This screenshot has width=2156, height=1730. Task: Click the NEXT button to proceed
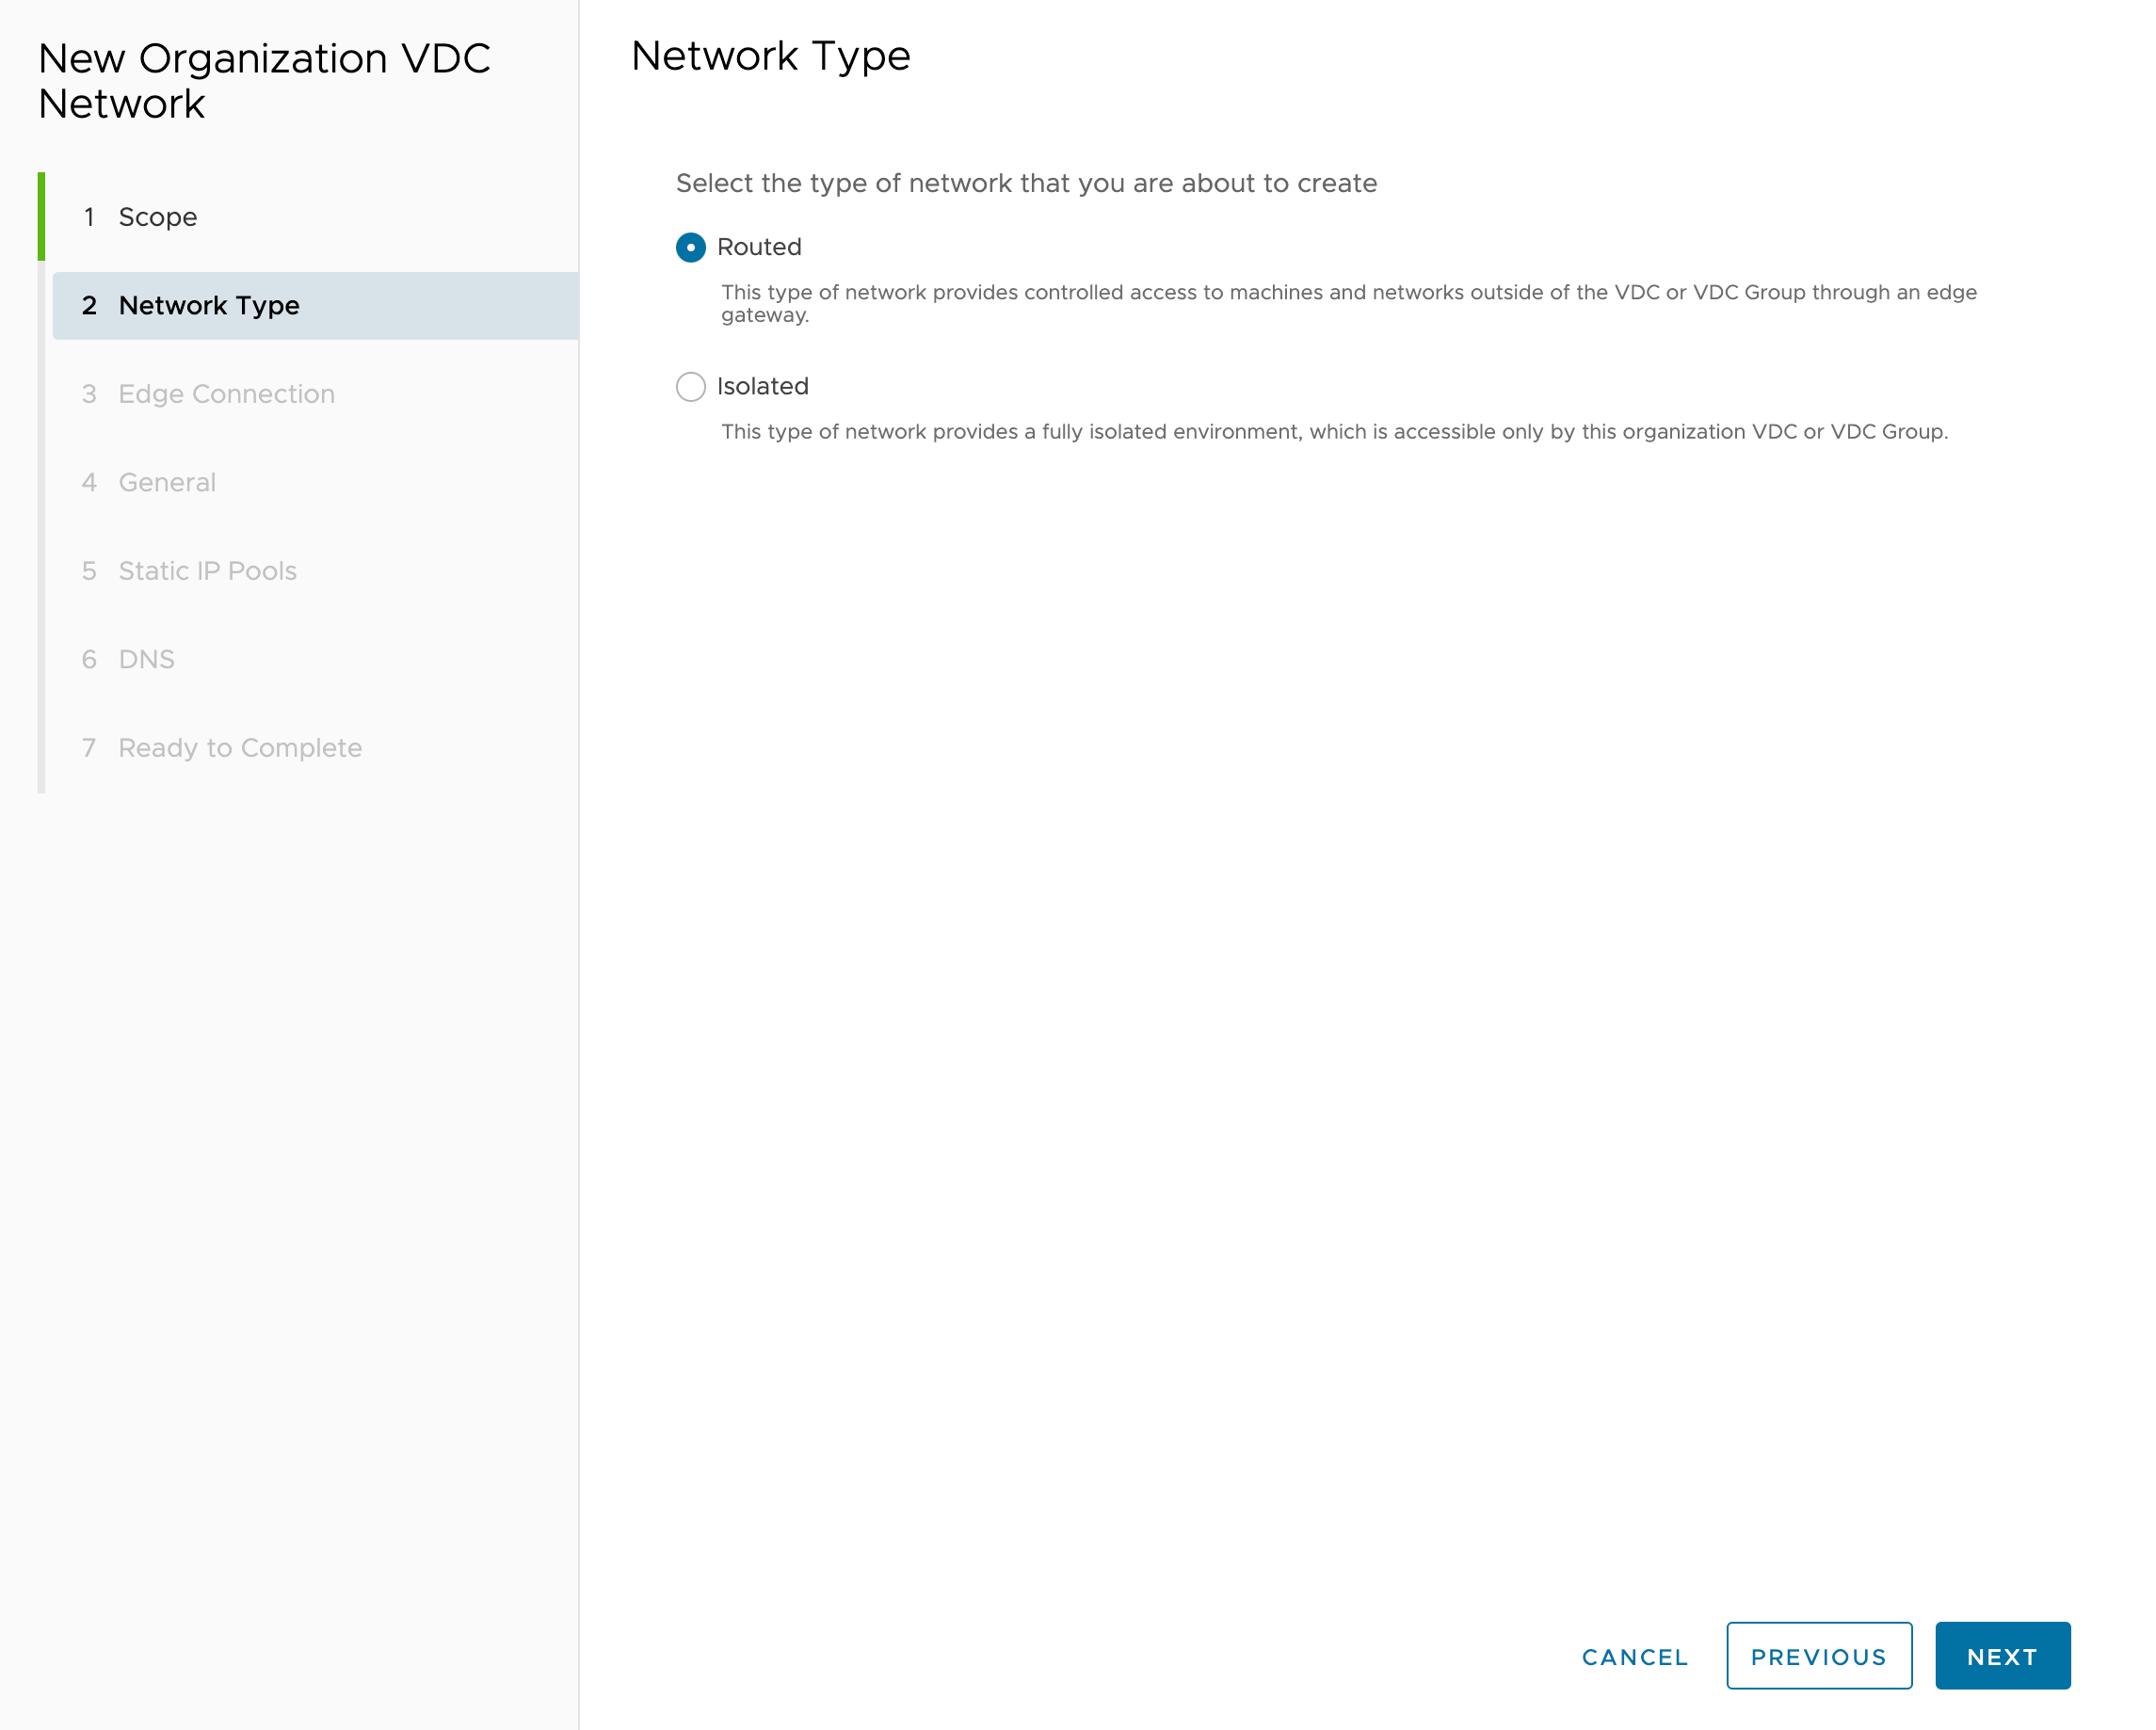[x=2003, y=1656]
